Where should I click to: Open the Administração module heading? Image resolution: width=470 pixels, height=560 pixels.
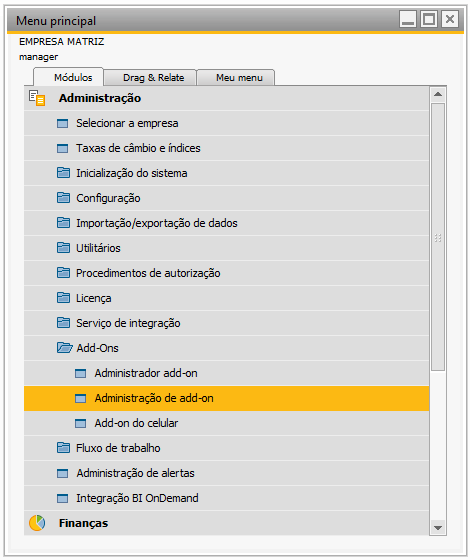click(x=100, y=98)
